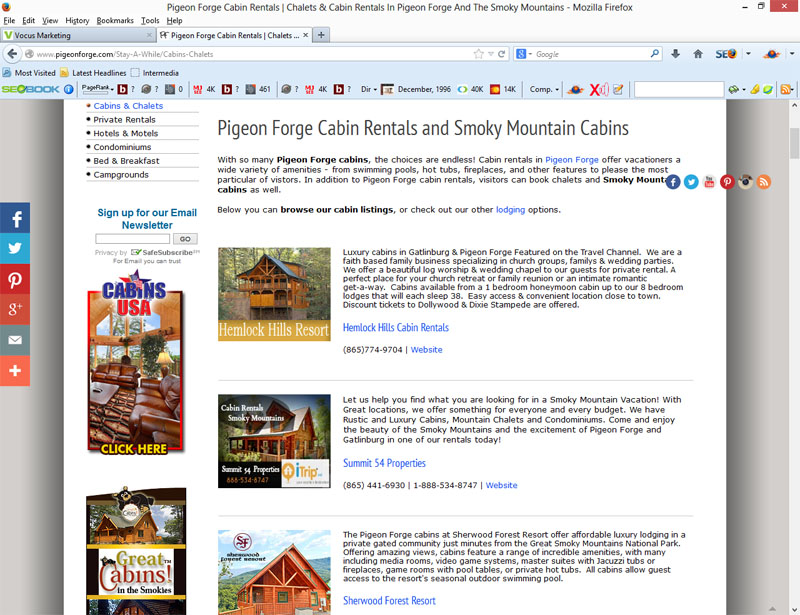Open a new tab with the plus button
800x615 pixels.
pyautogui.click(x=321, y=35)
